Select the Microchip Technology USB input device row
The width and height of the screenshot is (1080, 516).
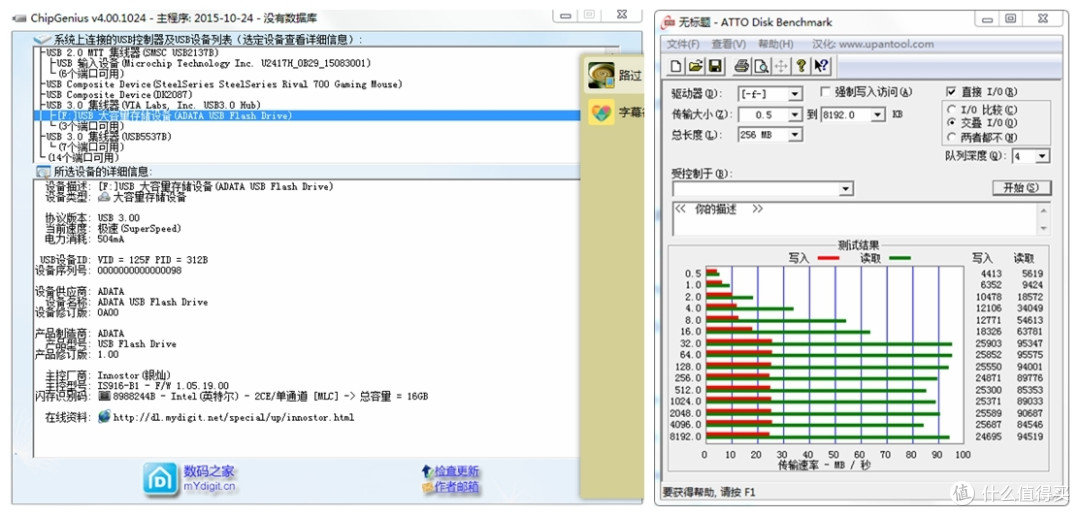point(214,63)
